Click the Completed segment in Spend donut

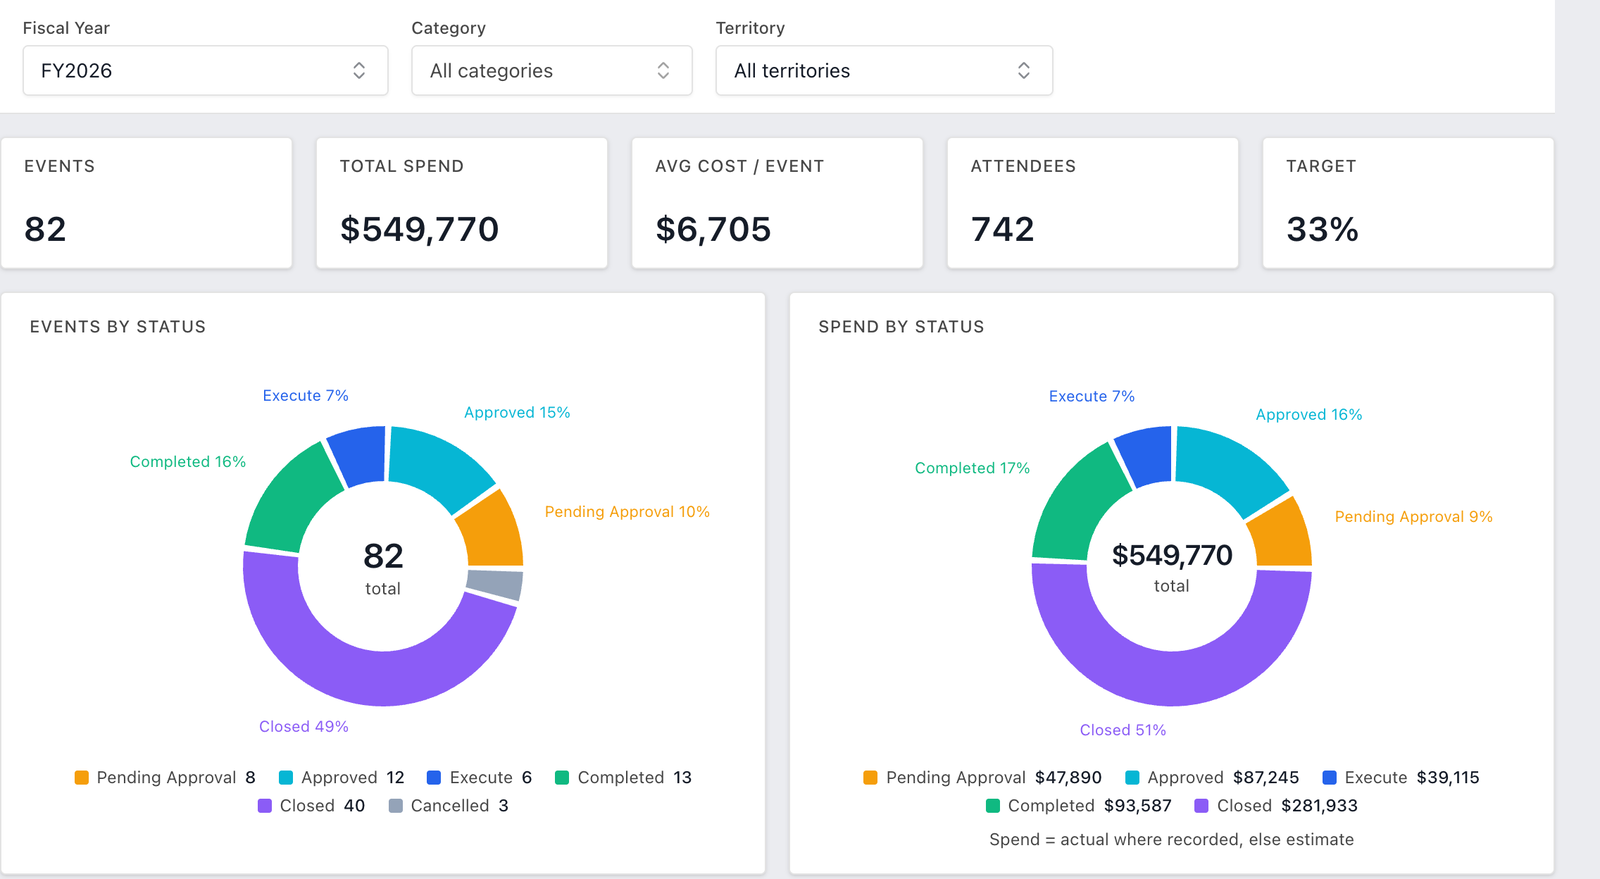click(1078, 505)
